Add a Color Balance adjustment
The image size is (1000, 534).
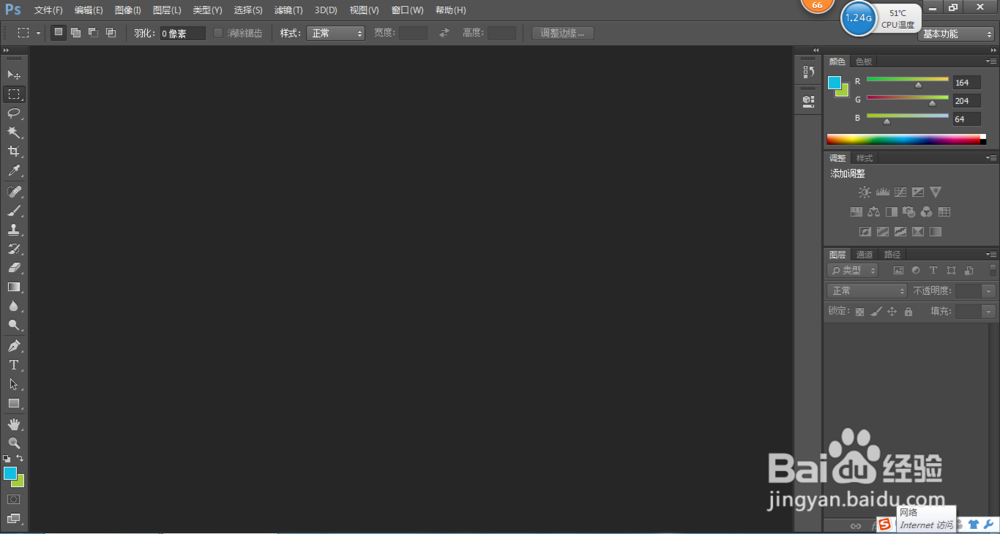(x=874, y=212)
